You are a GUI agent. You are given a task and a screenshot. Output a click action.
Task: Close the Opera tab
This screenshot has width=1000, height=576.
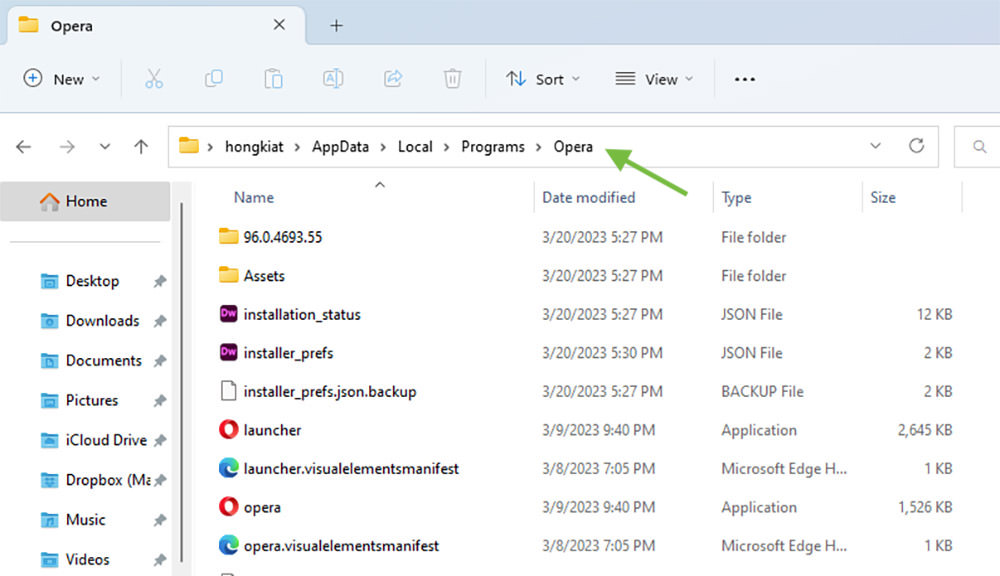coord(279,25)
